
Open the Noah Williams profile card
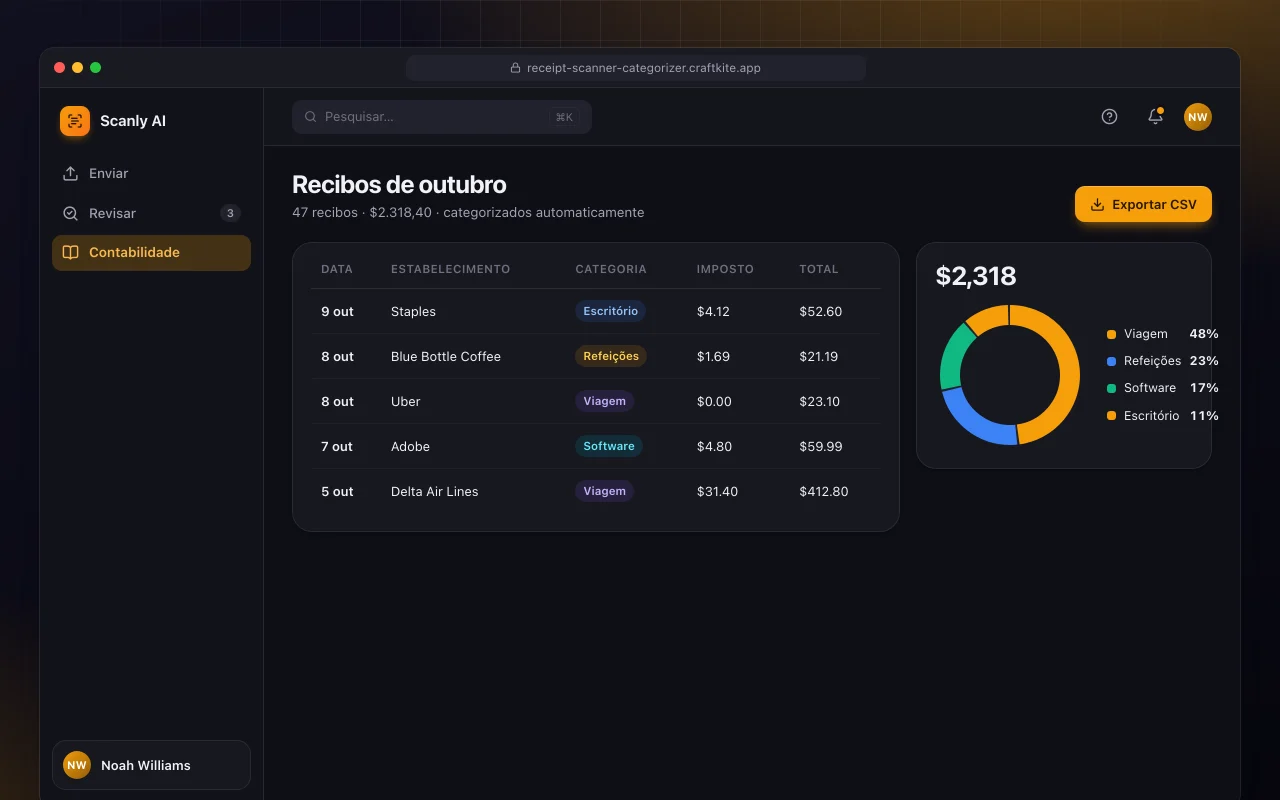tap(151, 765)
